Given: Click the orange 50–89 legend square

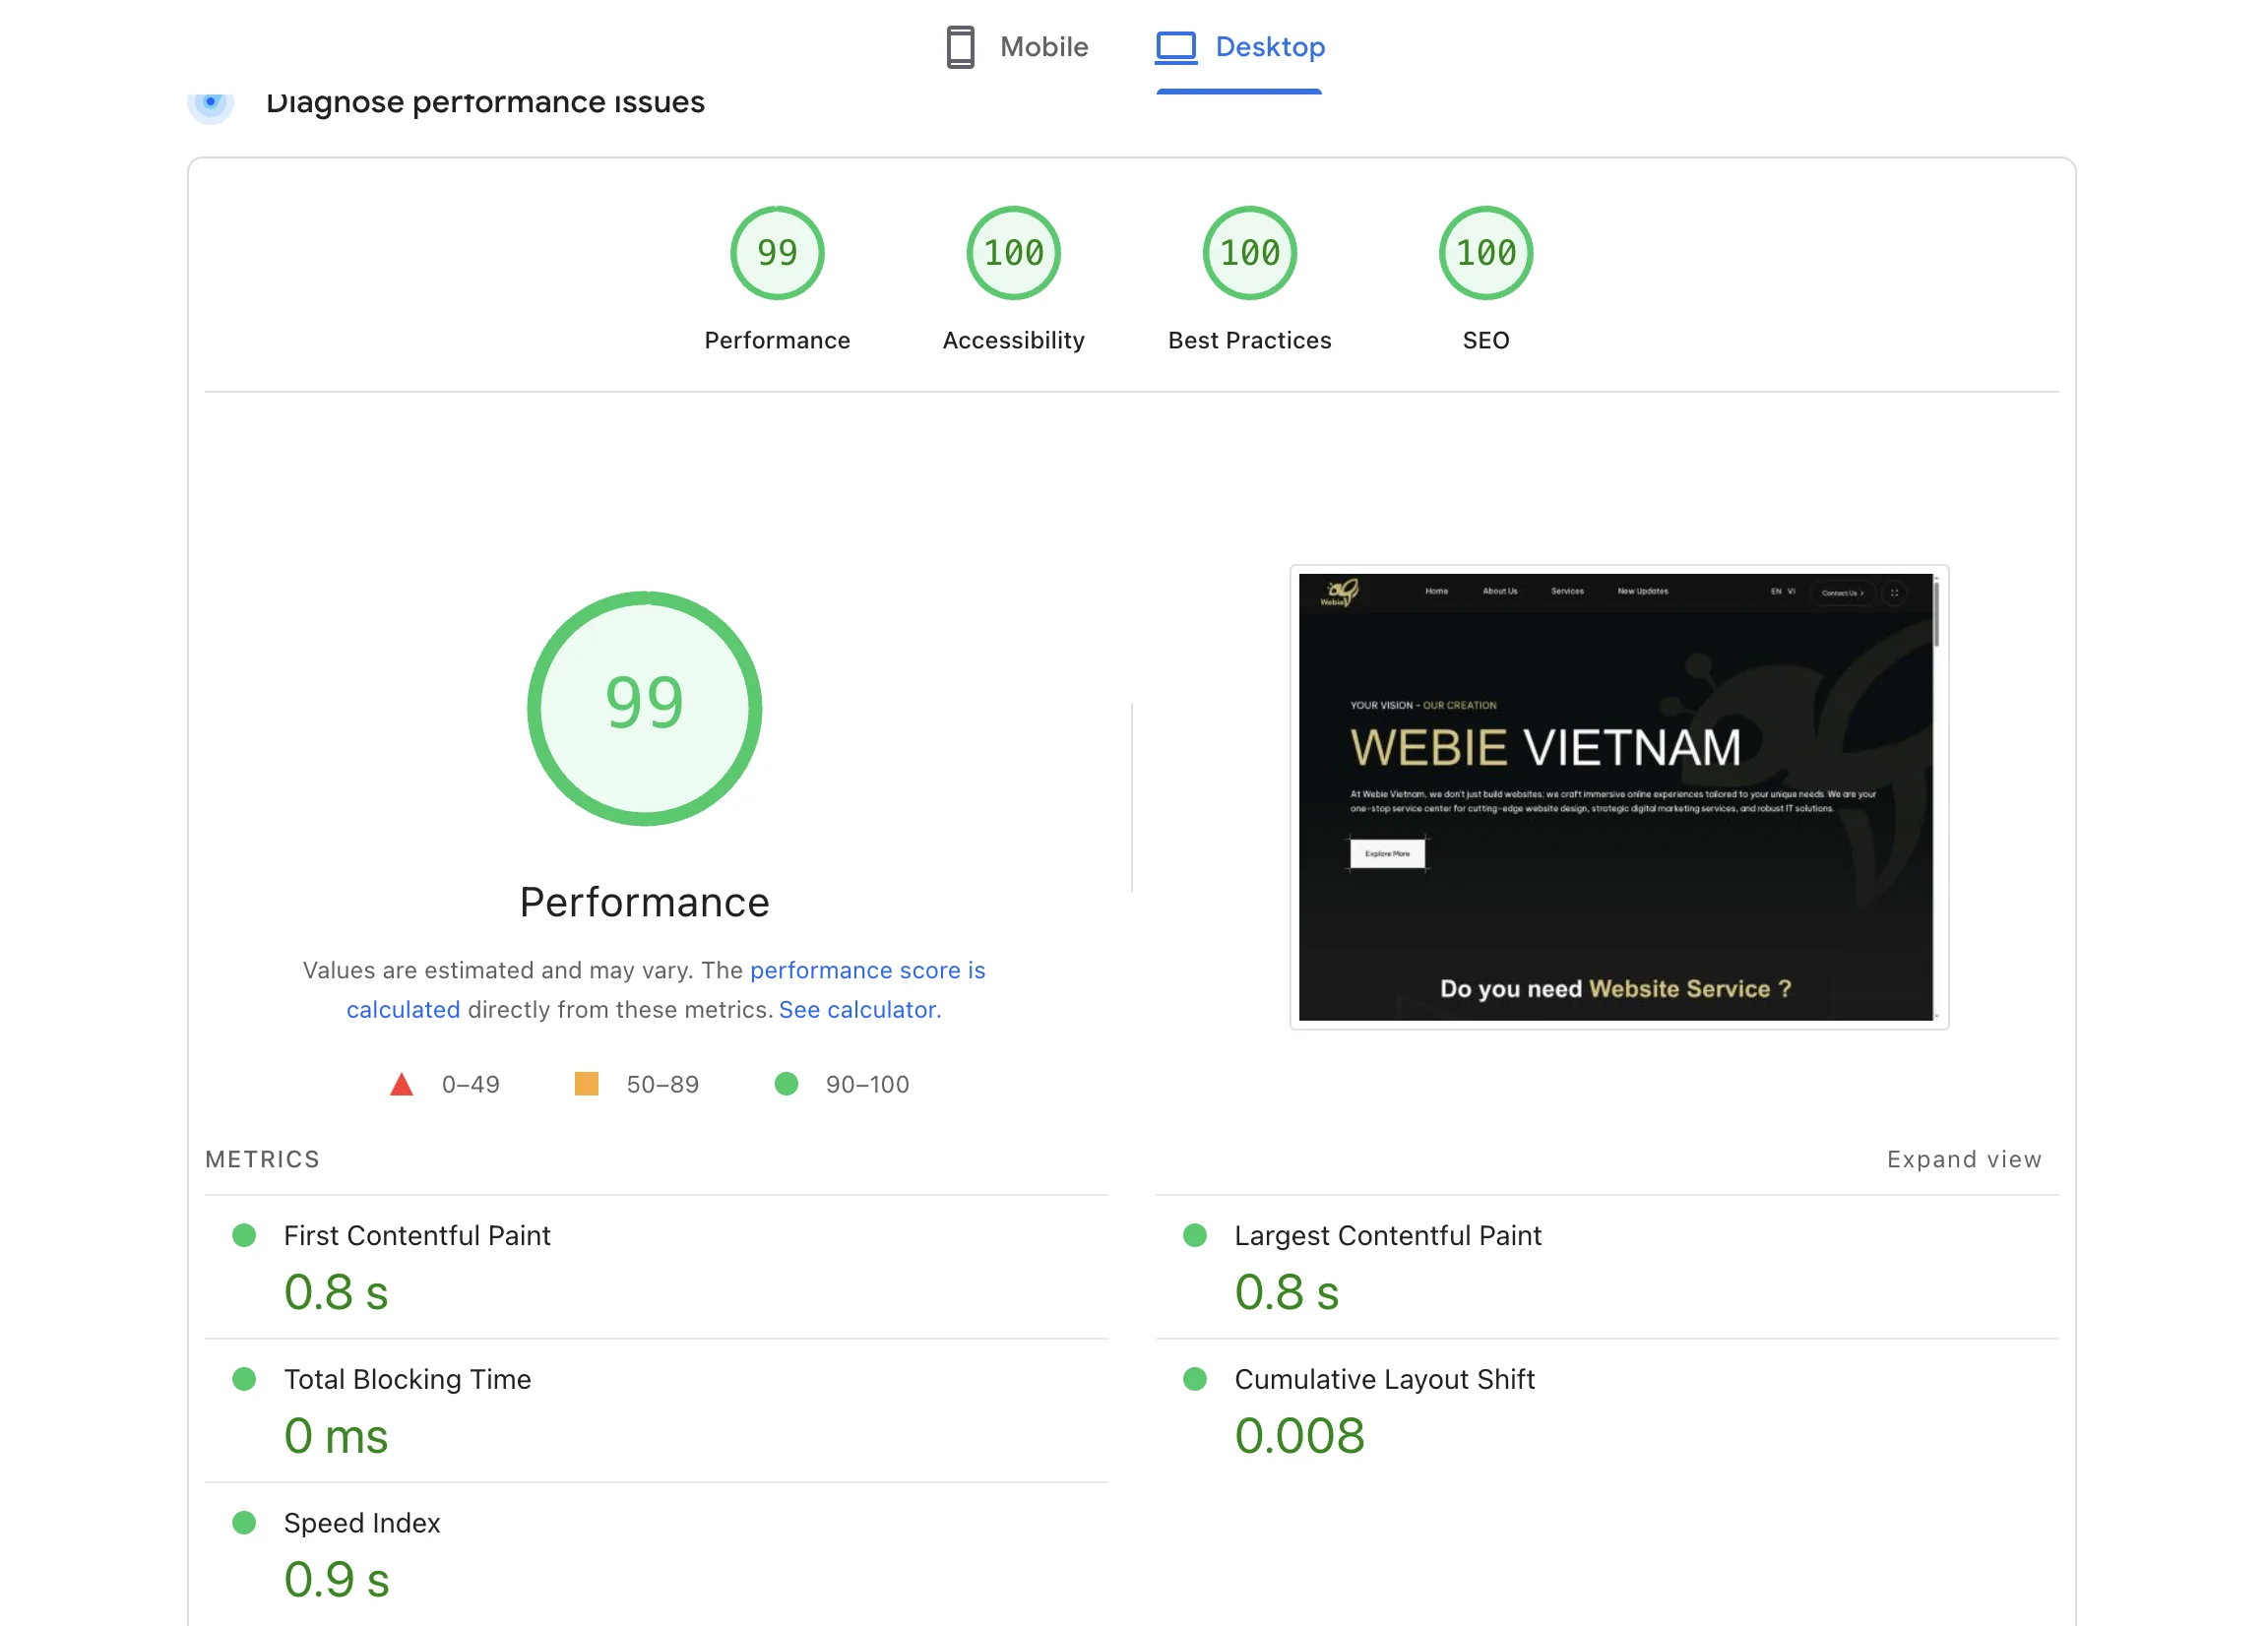Looking at the screenshot, I should coord(586,1084).
